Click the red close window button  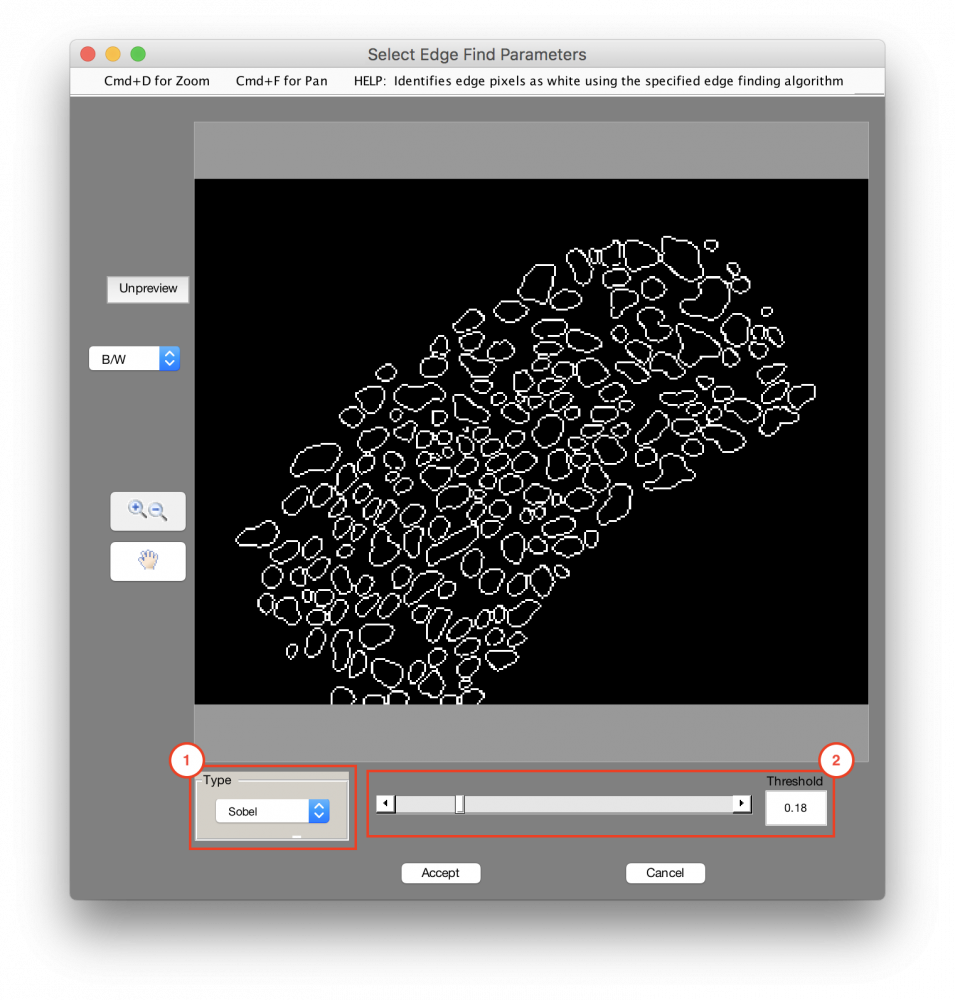tap(88, 54)
